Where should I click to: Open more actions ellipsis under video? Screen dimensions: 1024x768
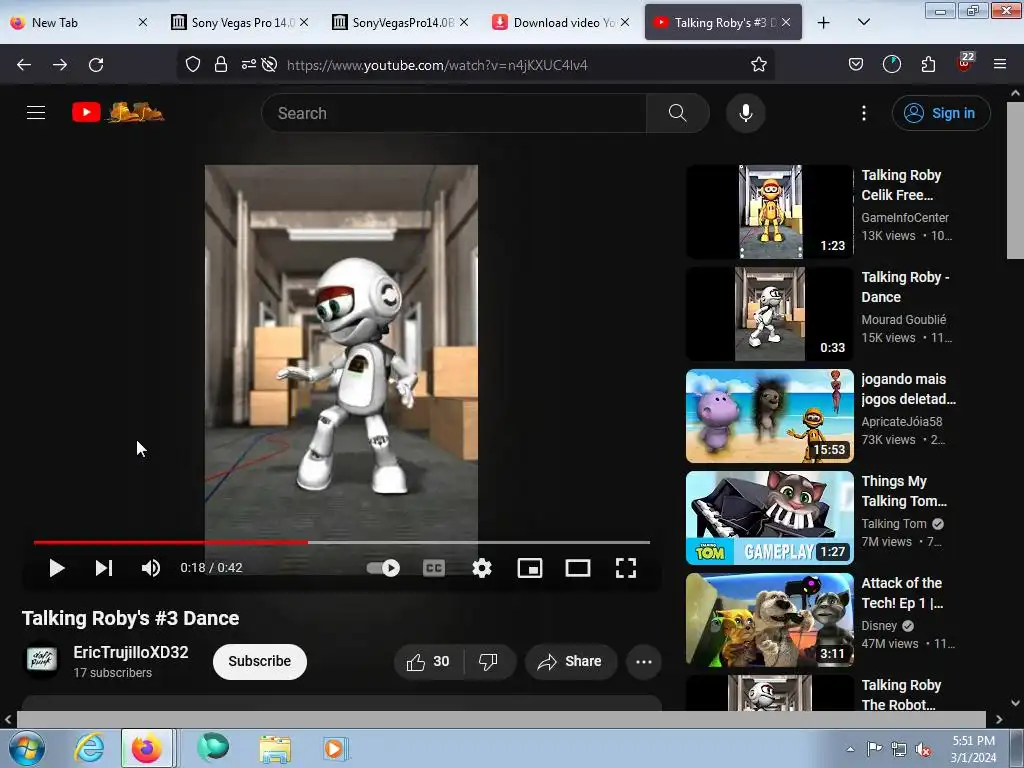tap(644, 662)
